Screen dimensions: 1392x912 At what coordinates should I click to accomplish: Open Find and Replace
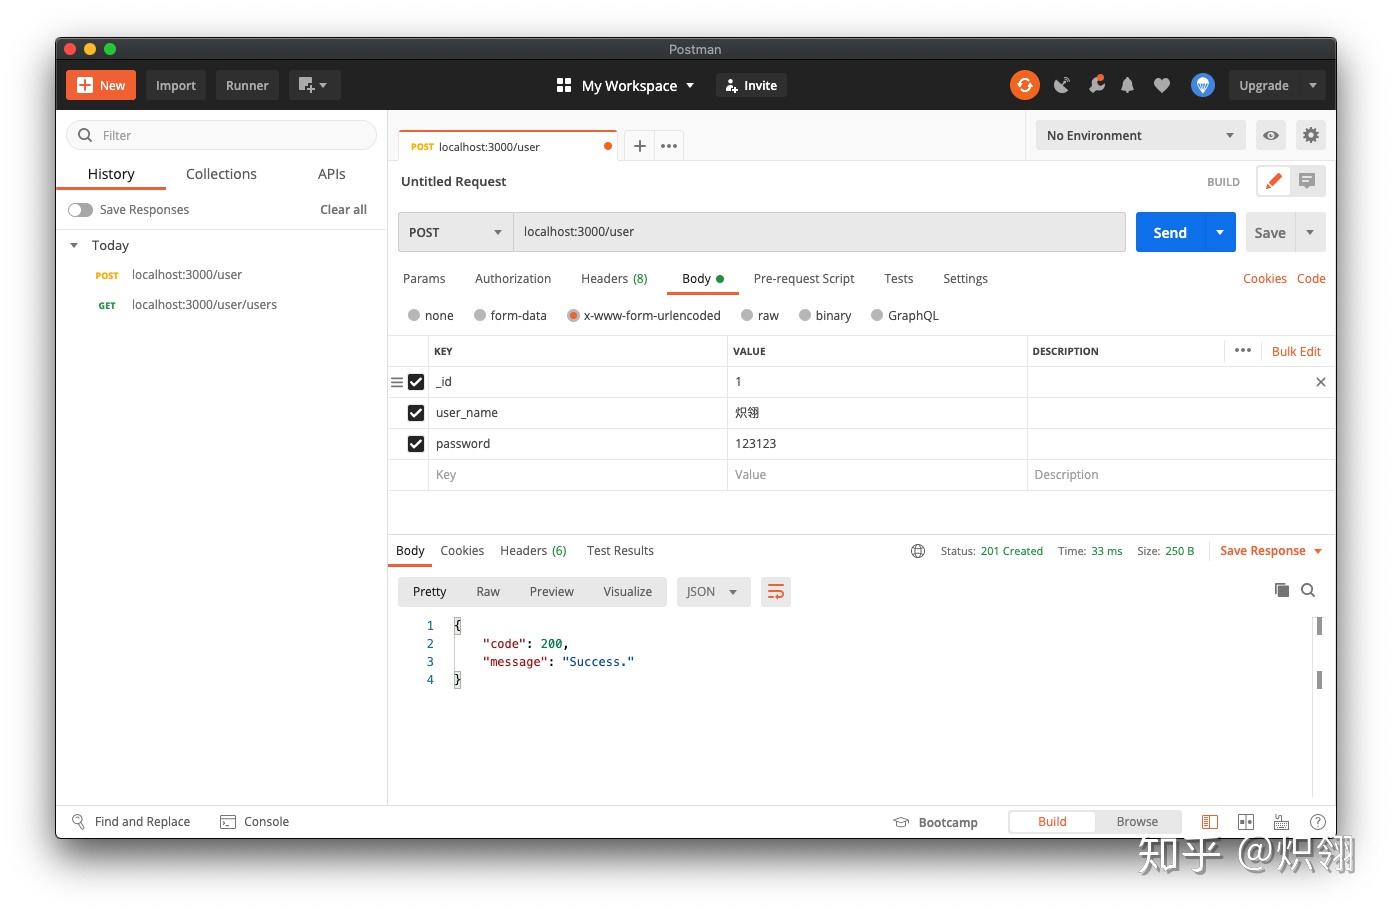click(131, 821)
